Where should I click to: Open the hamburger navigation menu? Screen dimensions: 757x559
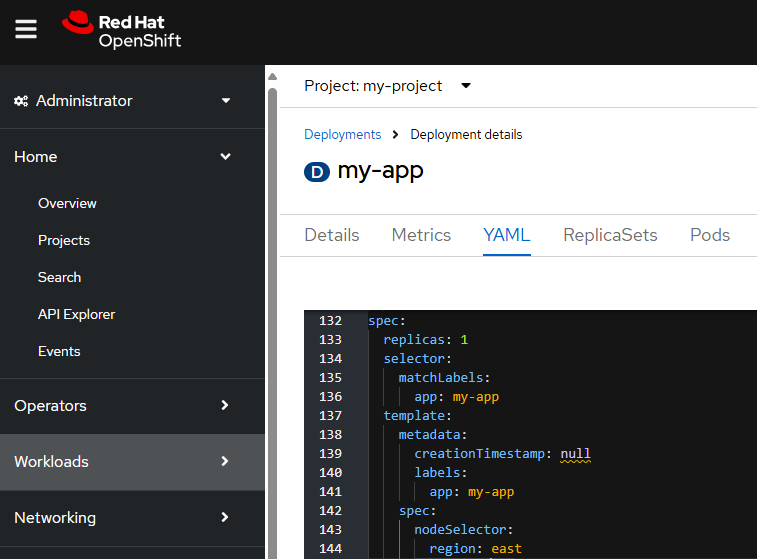(26, 29)
